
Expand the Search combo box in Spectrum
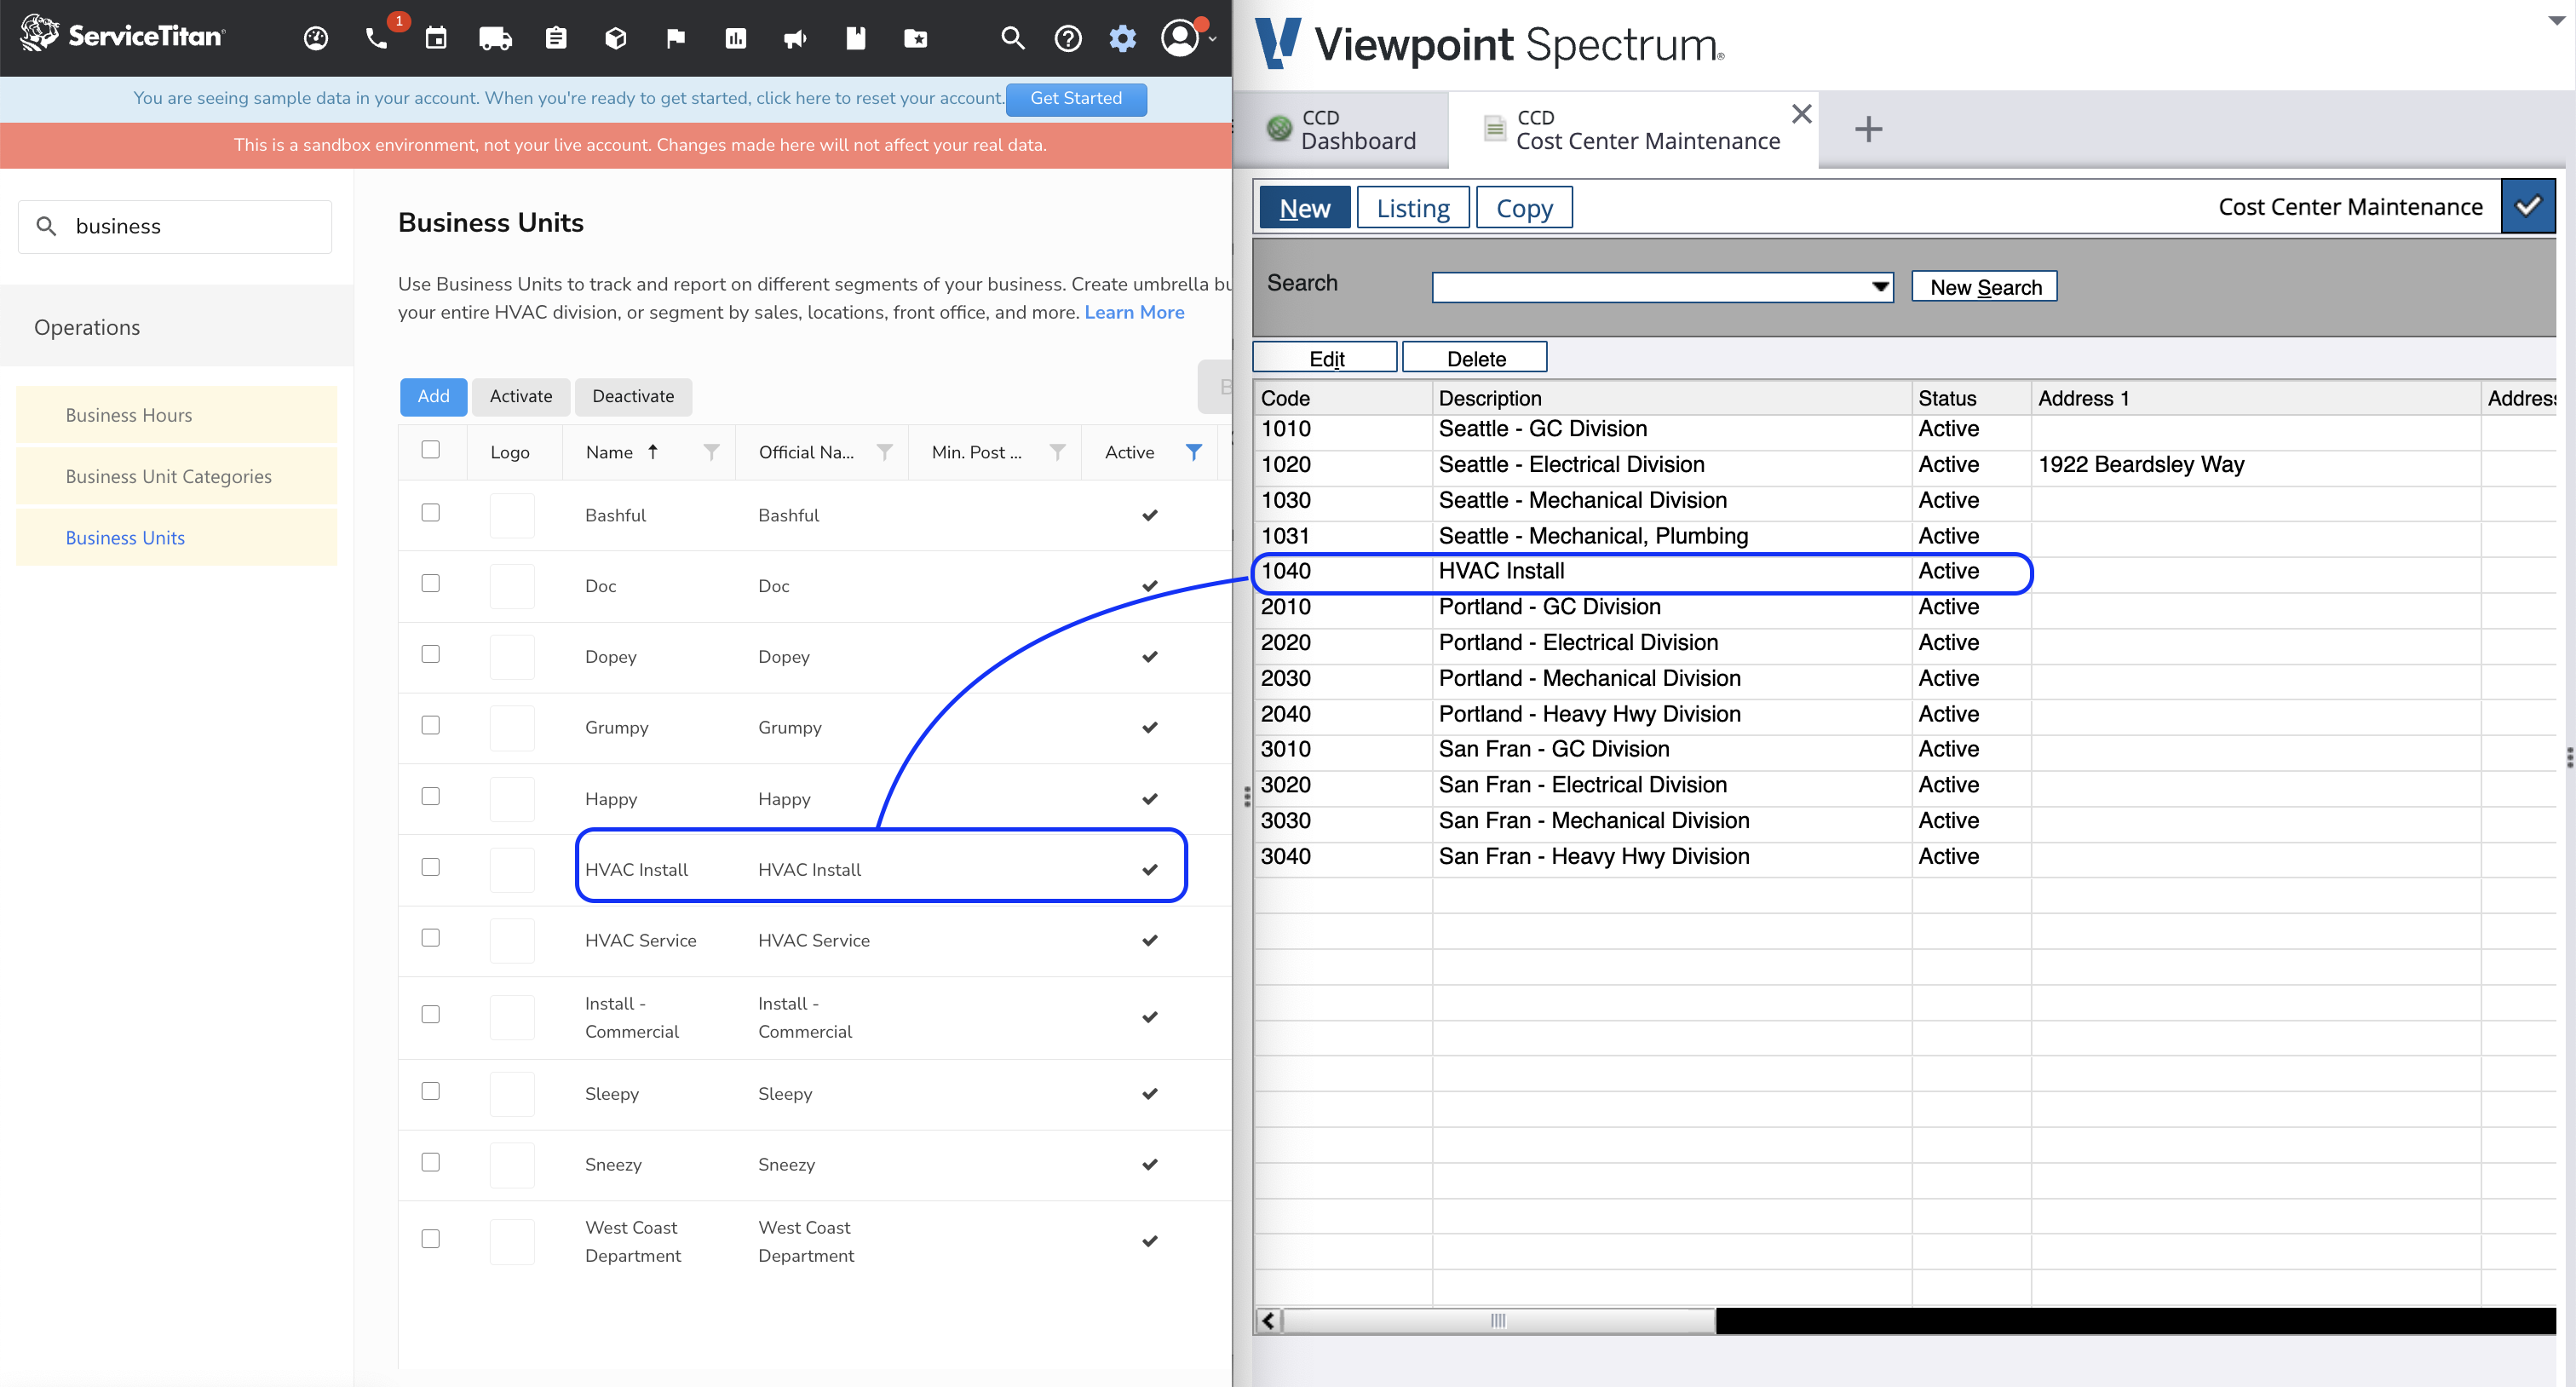tap(1880, 287)
